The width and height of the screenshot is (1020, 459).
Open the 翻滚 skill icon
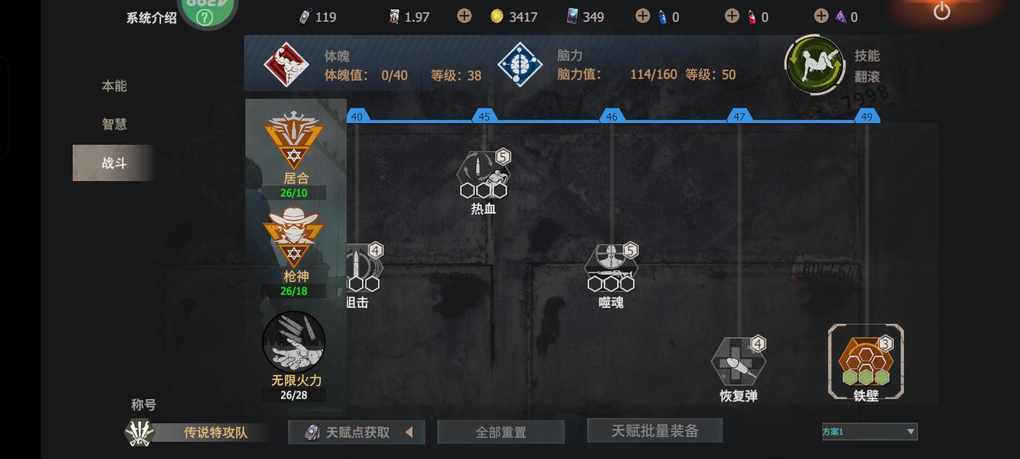(814, 65)
